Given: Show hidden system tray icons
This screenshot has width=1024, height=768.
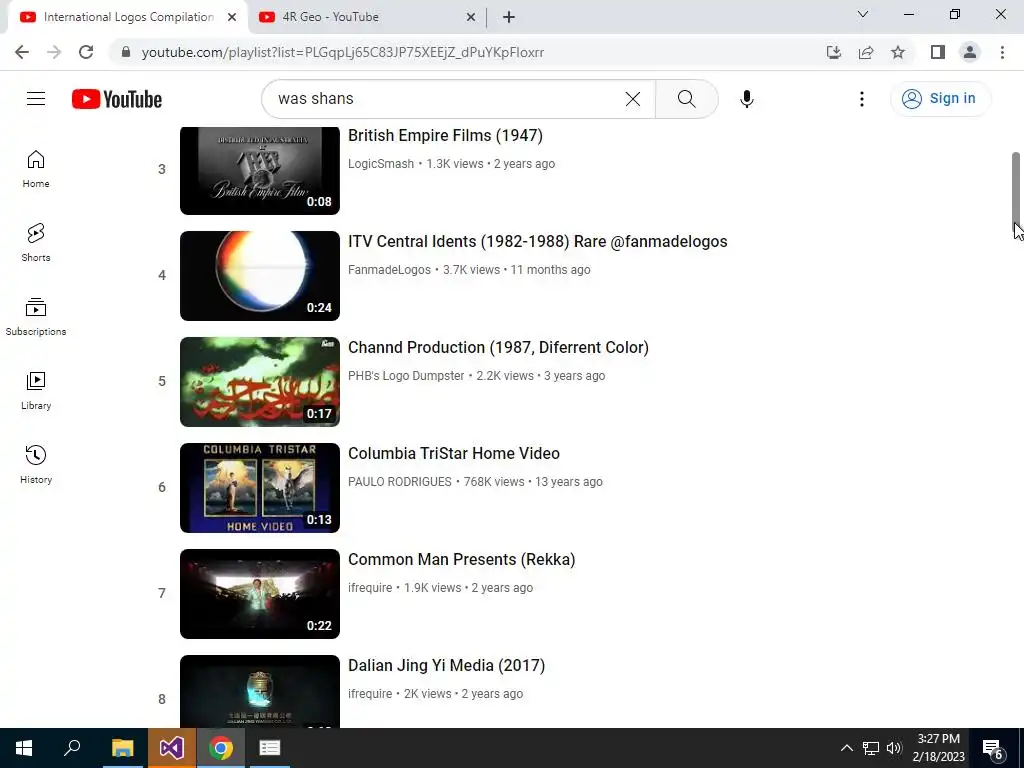Looking at the screenshot, I should tap(846, 748).
